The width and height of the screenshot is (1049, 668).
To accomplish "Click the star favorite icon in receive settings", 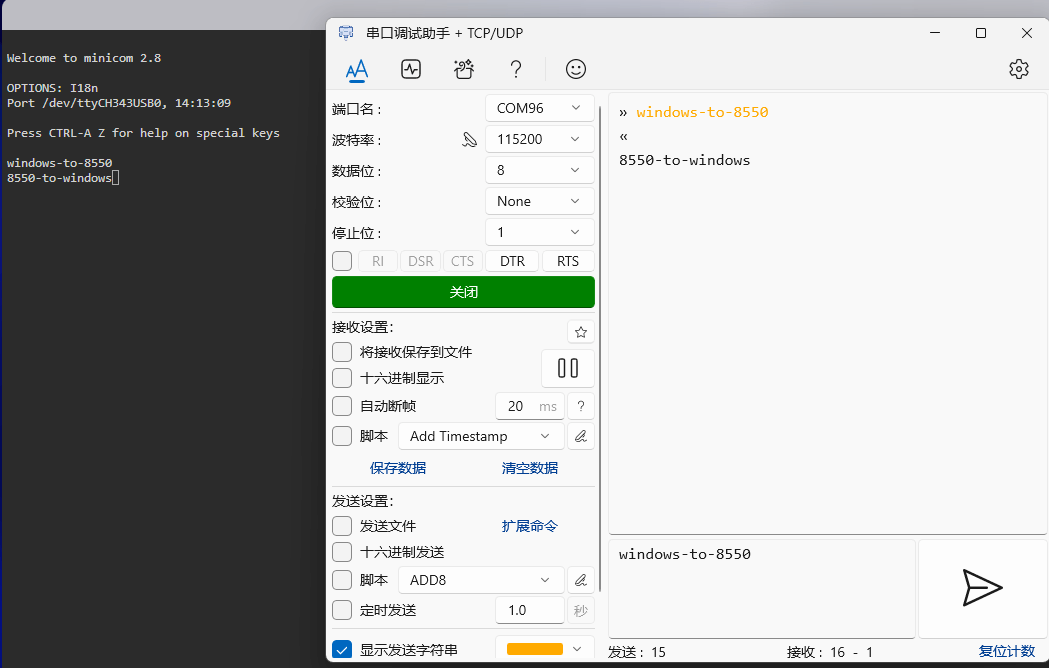I will pyautogui.click(x=581, y=332).
